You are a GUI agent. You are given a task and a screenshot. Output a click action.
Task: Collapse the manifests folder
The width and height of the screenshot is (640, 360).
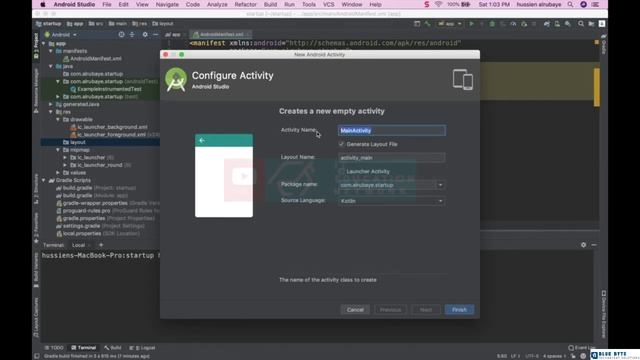coord(51,51)
